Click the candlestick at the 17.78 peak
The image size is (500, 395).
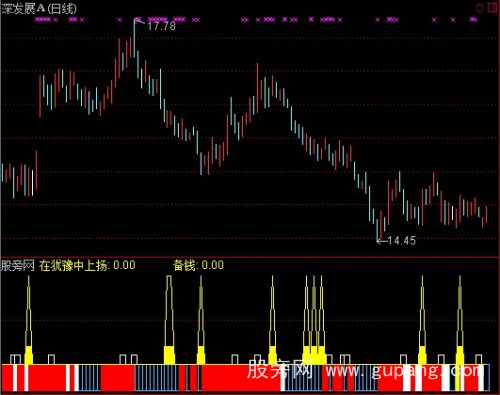pos(134,38)
